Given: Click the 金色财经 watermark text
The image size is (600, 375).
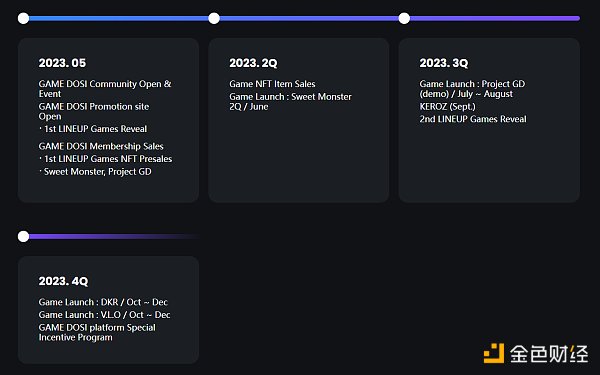Looking at the screenshot, I should click(x=549, y=354).
